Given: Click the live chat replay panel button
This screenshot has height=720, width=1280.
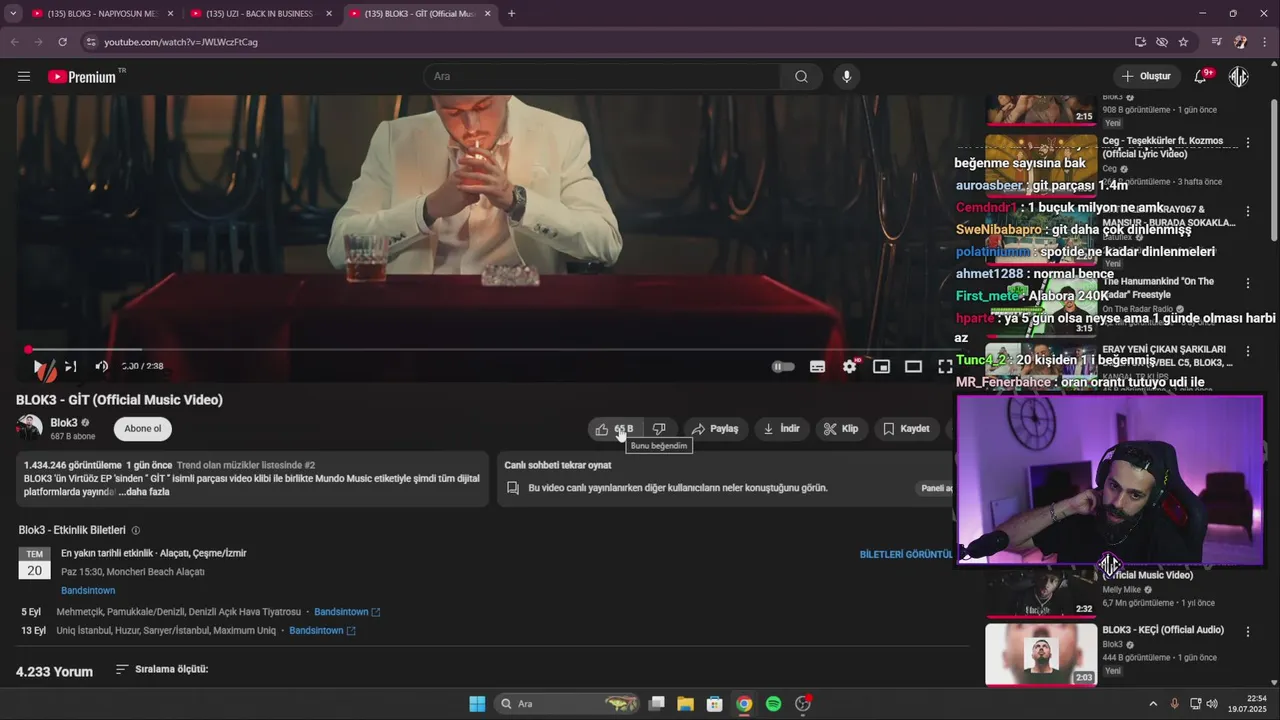Looking at the screenshot, I should (x=936, y=488).
